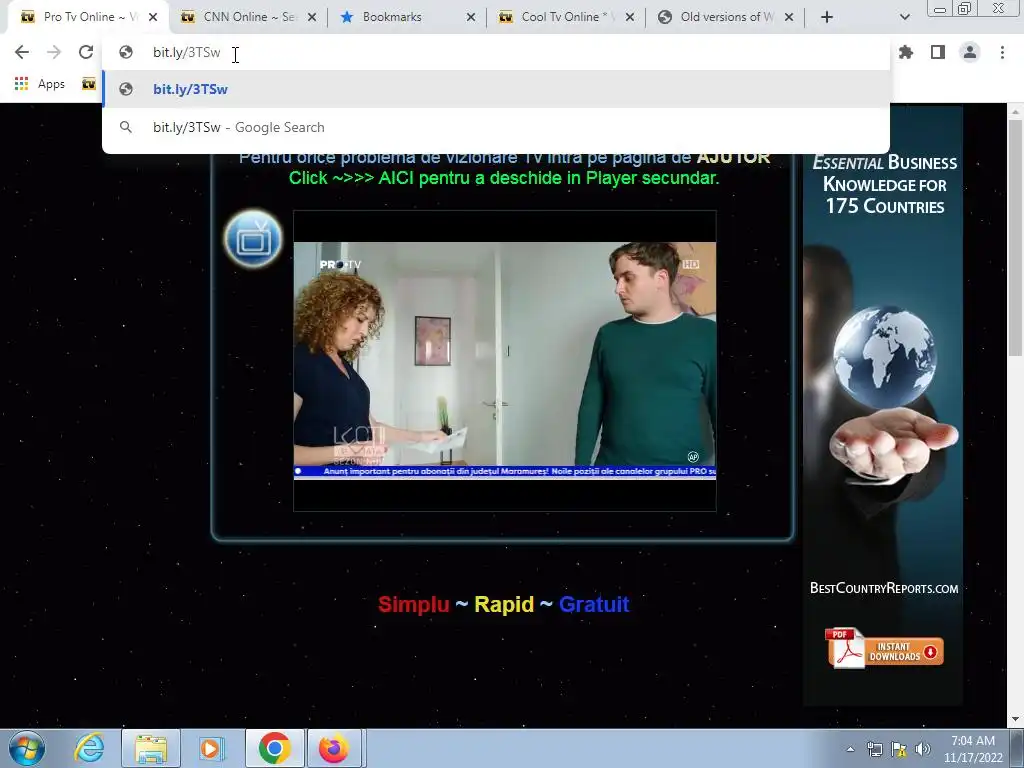1024x768 pixels.
Task: Click the PDF Instant Downloads button
Action: pos(885,649)
